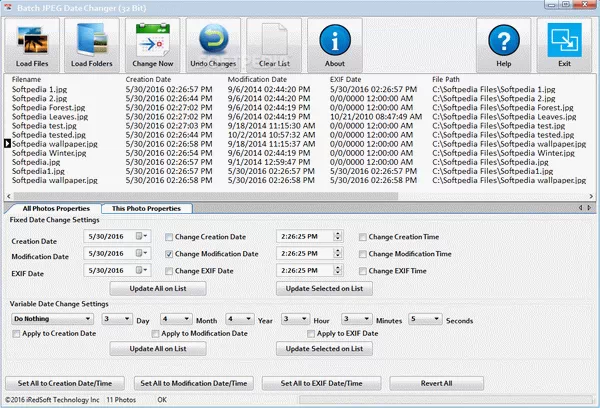The height and width of the screenshot is (408, 600).
Task: Click the EXIF time spinner arrows
Action: click(x=338, y=270)
